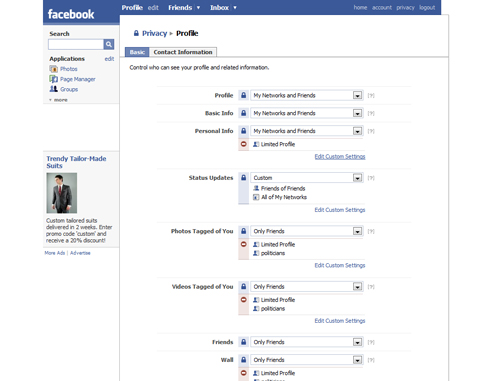Open the Groups application icon
Image resolution: width=500 pixels, height=381 pixels.
click(x=53, y=89)
